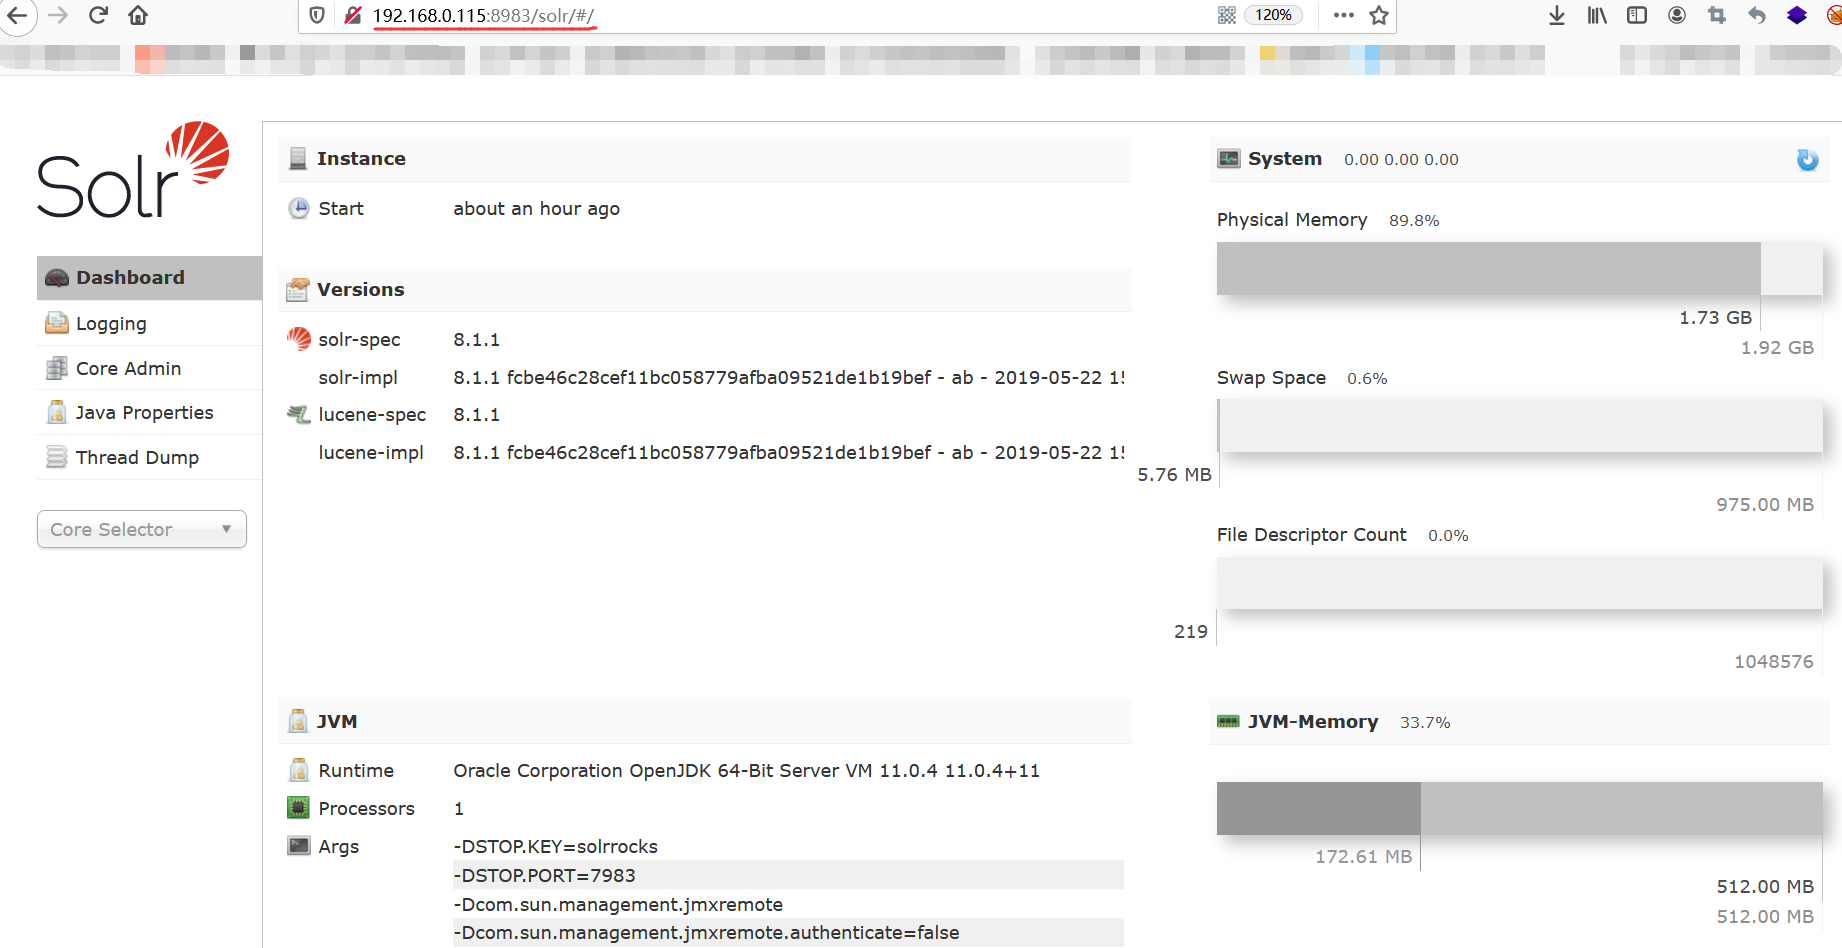Click the -DSTOP.KEY=solrrocks argument
Image resolution: width=1842 pixels, height=948 pixels.
pos(555,846)
